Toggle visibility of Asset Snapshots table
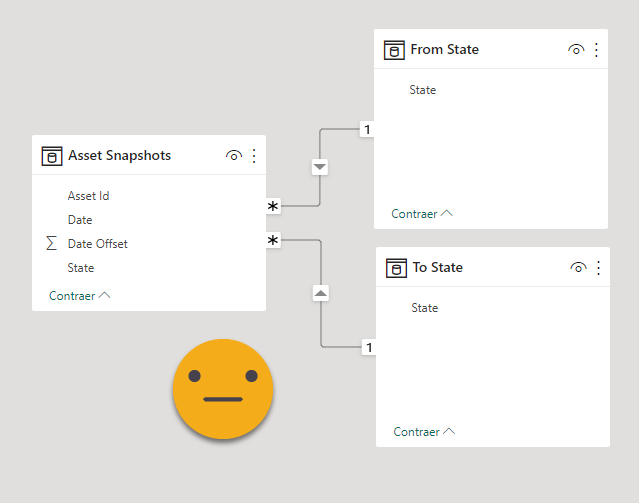The width and height of the screenshot is (639, 503). click(234, 155)
